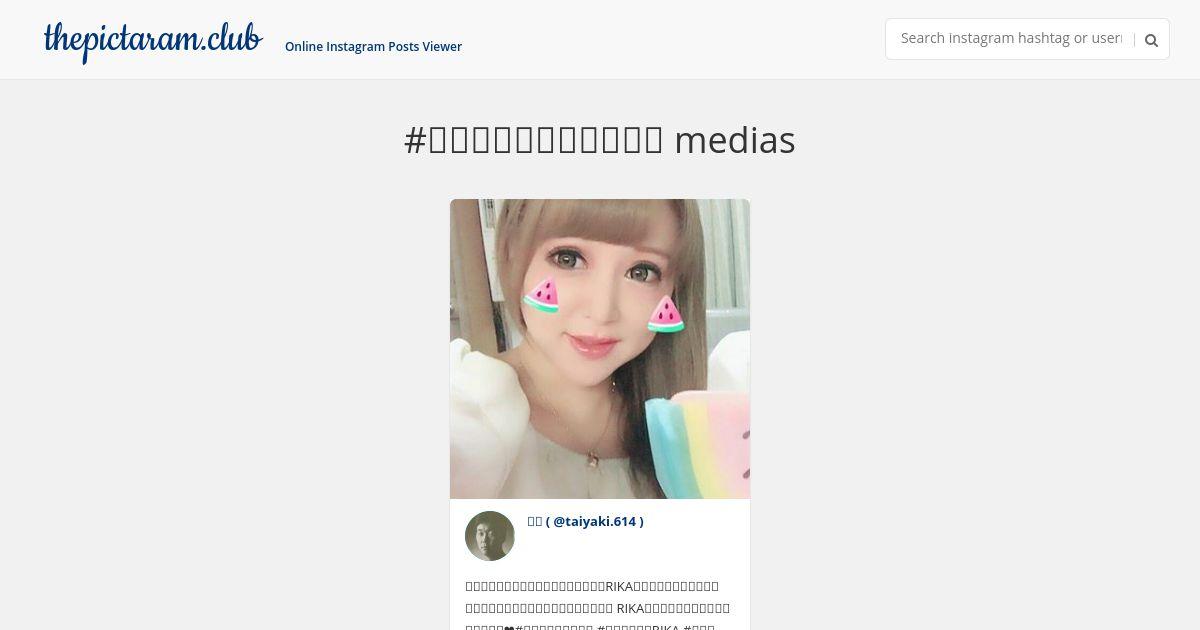Click the magnifier search icon
This screenshot has width=1200, height=630.
click(1151, 41)
